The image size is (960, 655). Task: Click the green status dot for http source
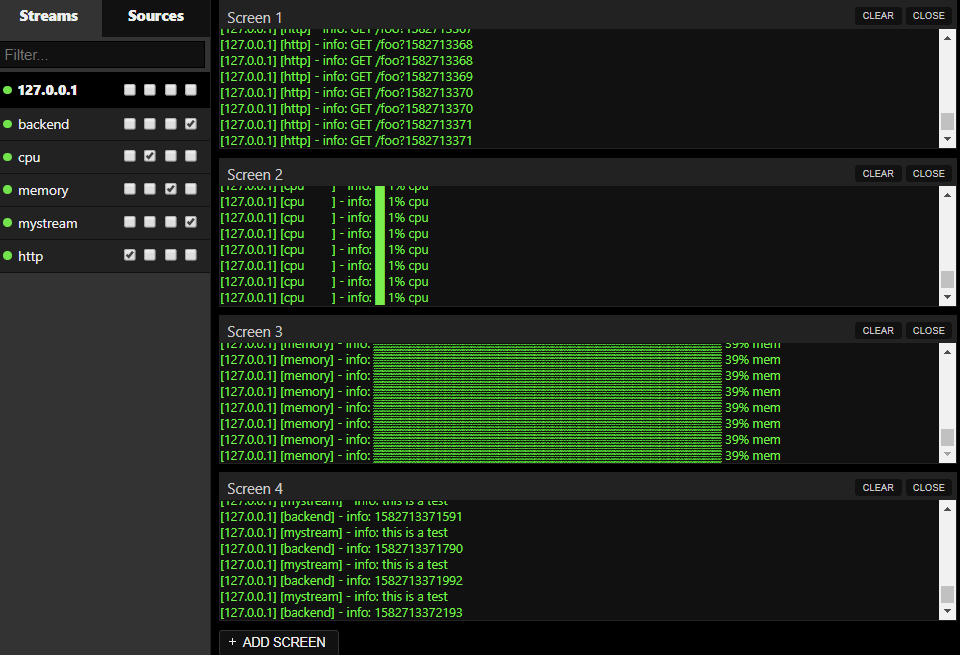pyautogui.click(x=8, y=256)
